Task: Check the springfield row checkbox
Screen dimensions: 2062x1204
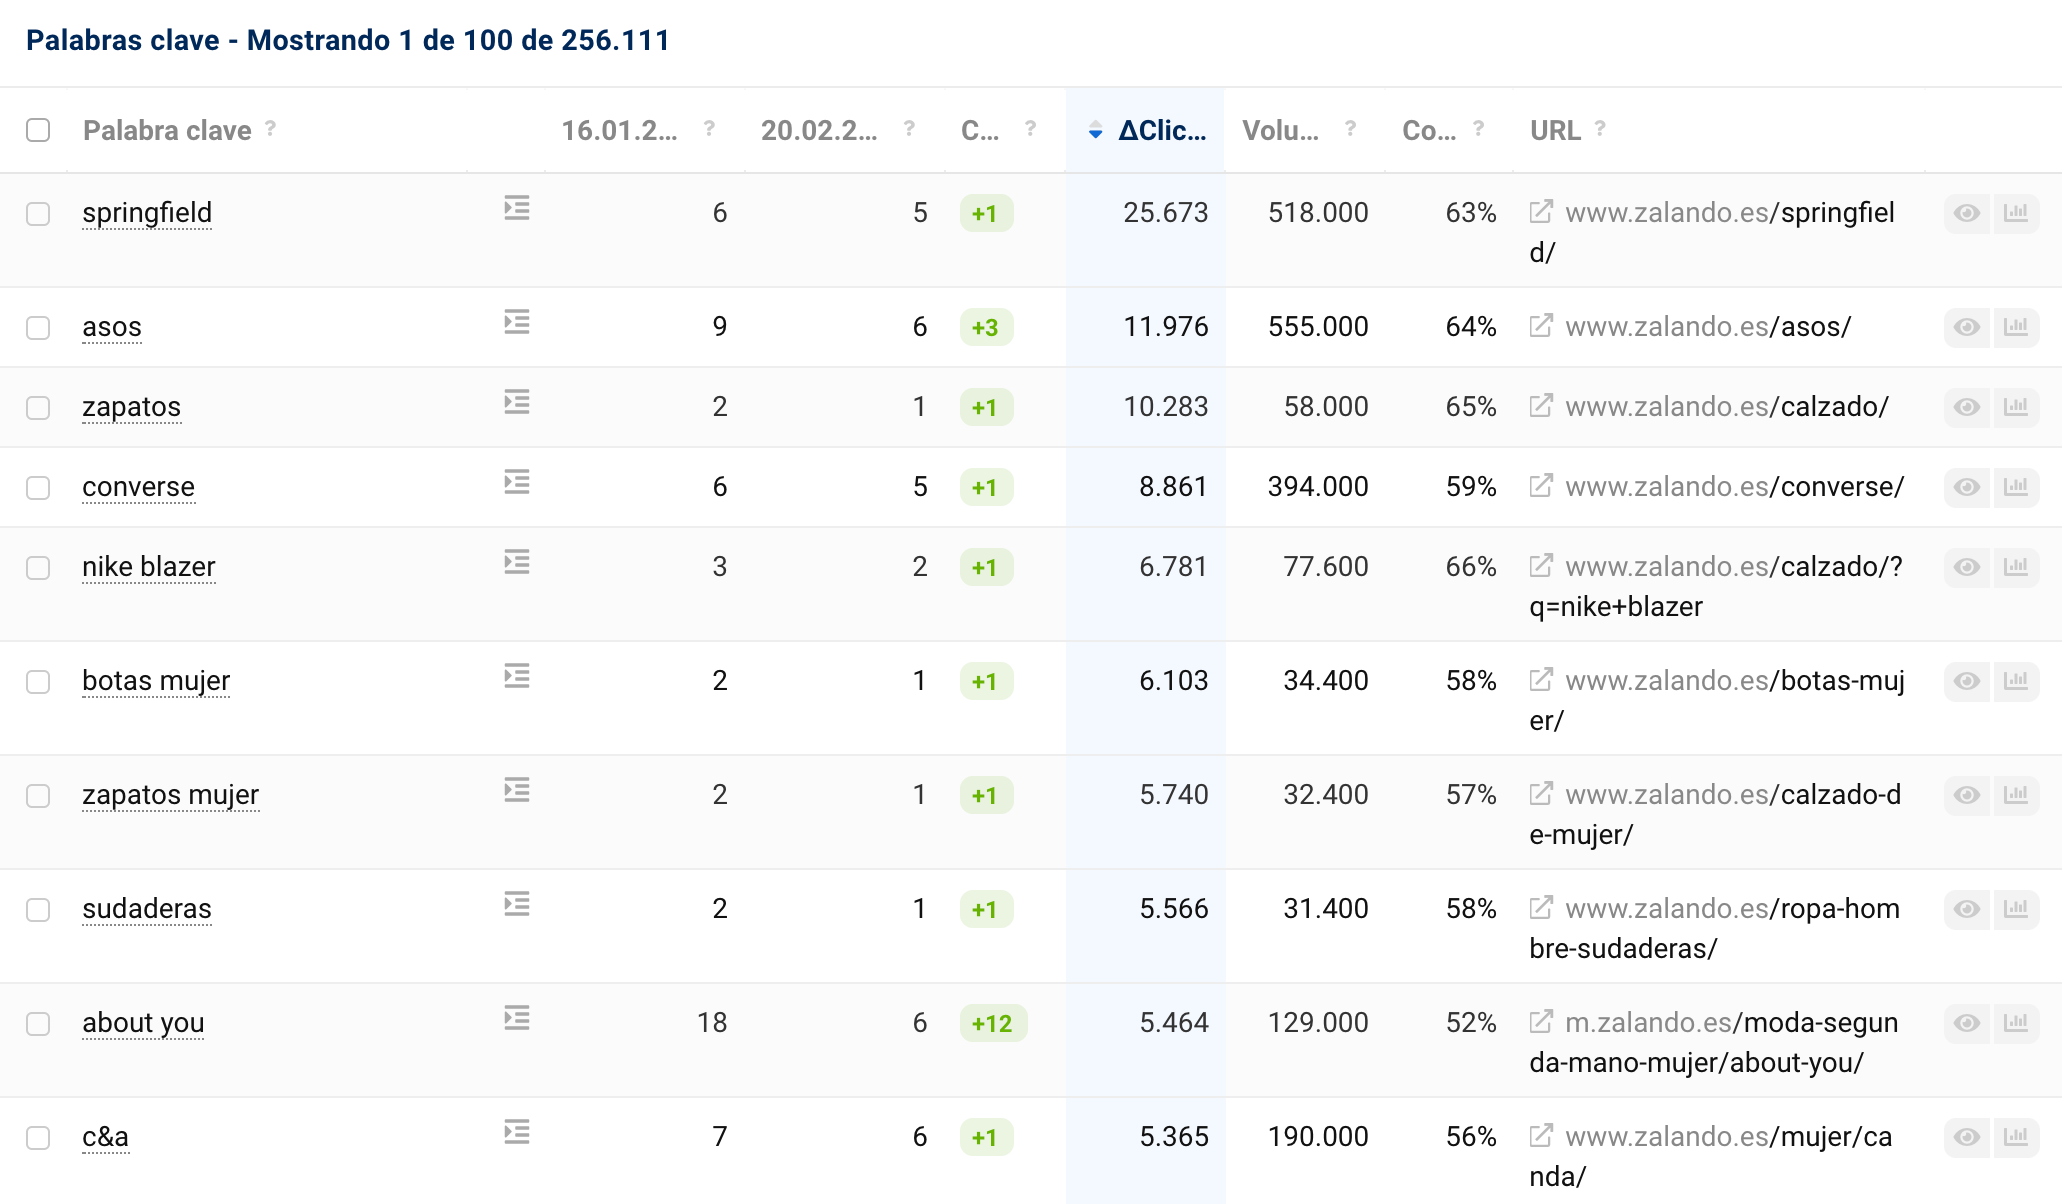Action: (x=38, y=214)
